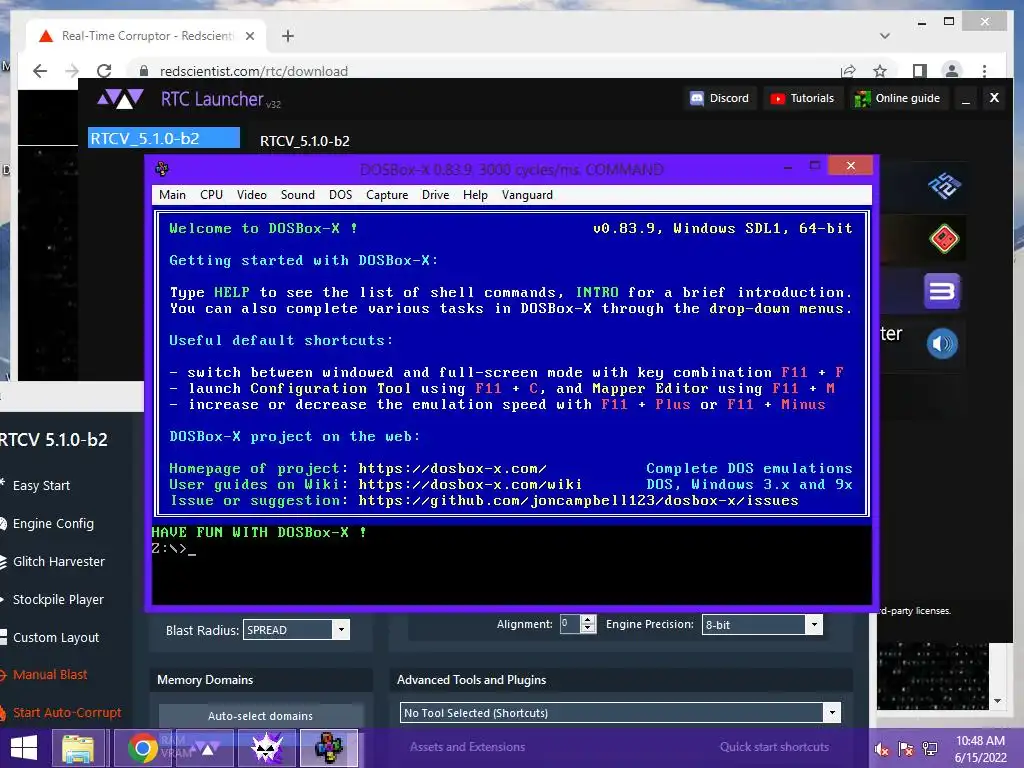The image size is (1024, 768).
Task: Click the blue layered diamond launcher icon
Action: coord(944,186)
